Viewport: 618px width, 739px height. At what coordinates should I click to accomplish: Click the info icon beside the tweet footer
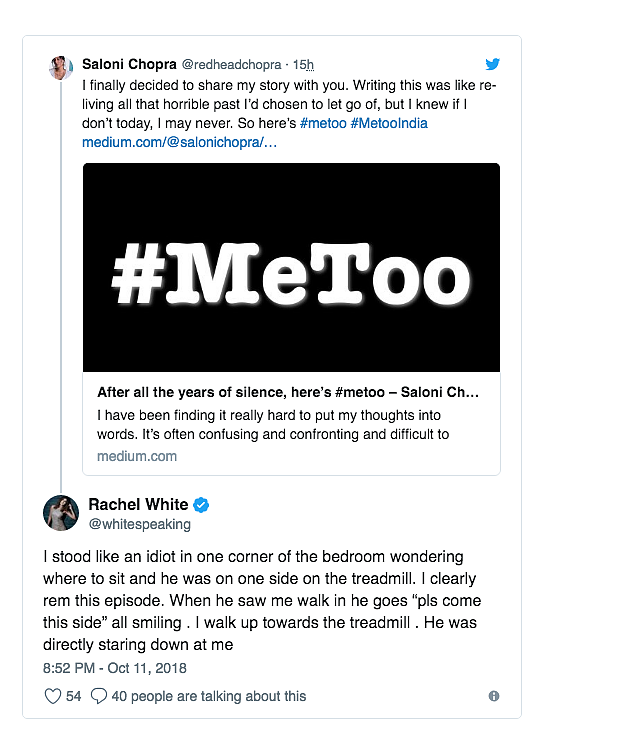[494, 696]
